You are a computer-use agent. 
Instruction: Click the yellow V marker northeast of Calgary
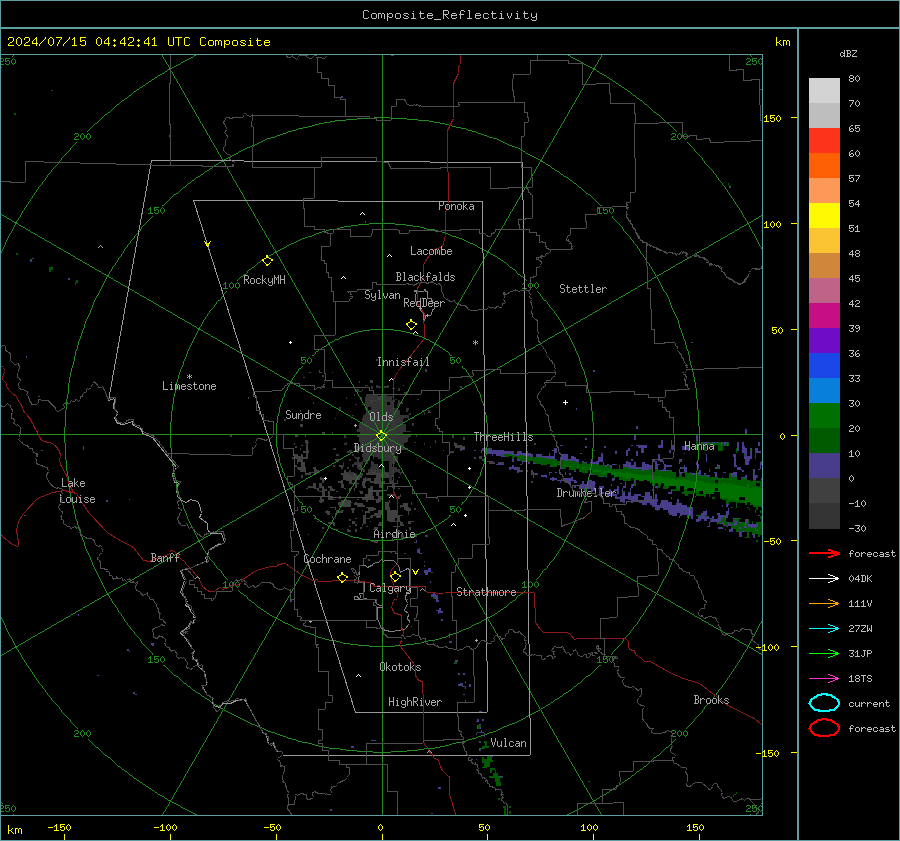tap(415, 572)
